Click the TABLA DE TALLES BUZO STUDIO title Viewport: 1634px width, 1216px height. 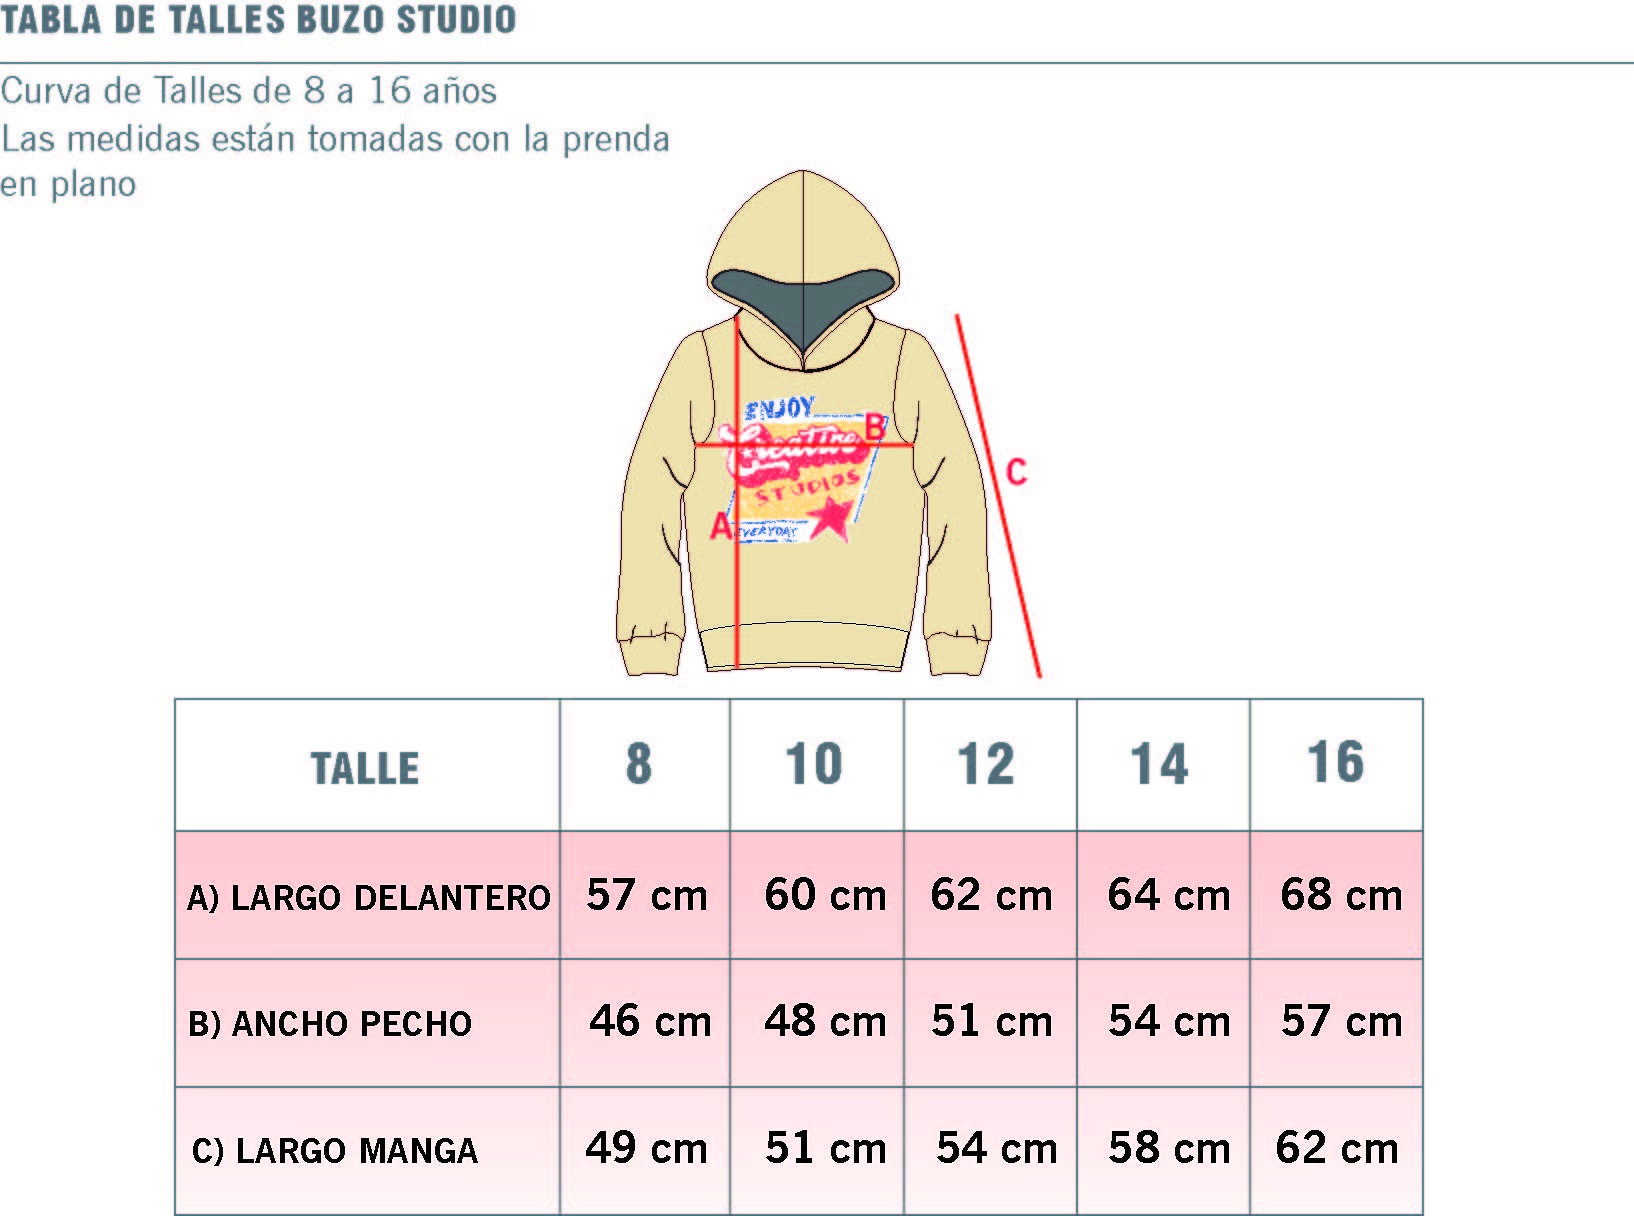click(x=258, y=19)
